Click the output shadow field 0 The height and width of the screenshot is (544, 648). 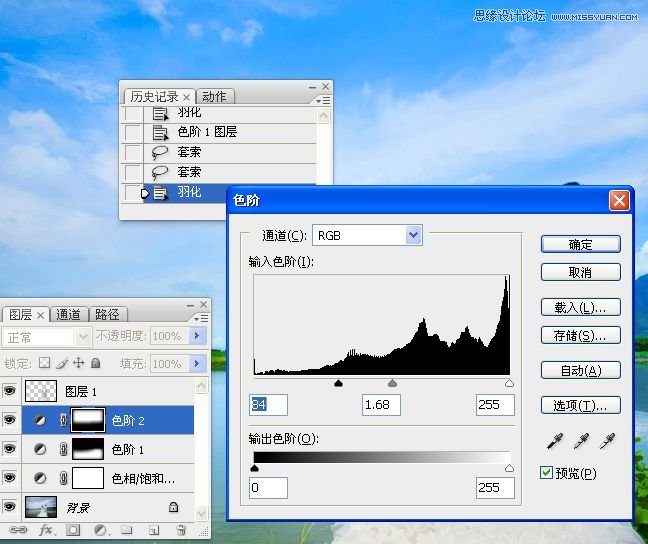268,488
